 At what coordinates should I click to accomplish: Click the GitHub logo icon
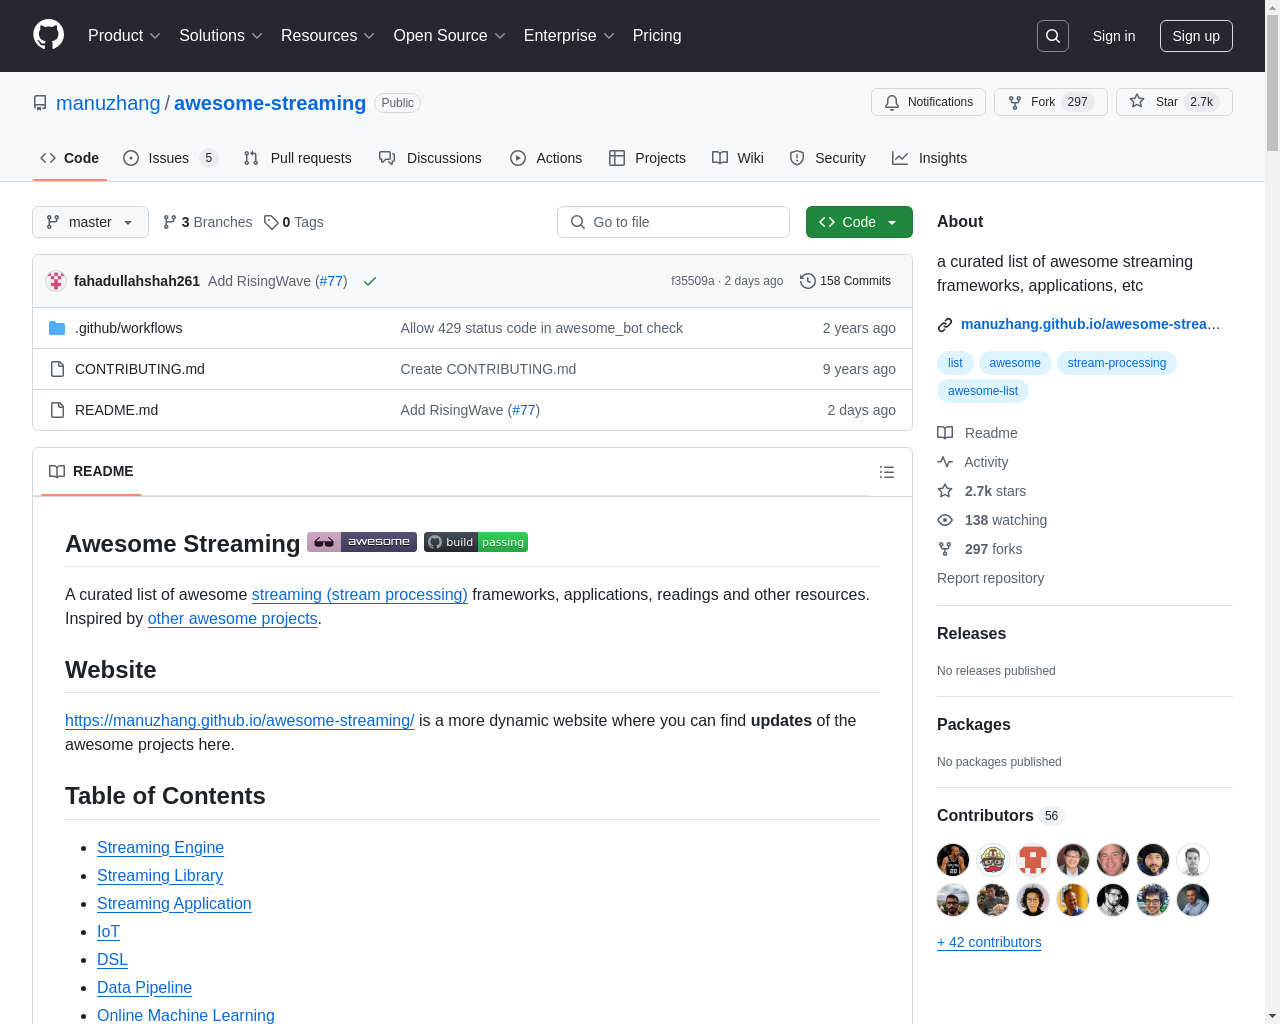(x=48, y=35)
